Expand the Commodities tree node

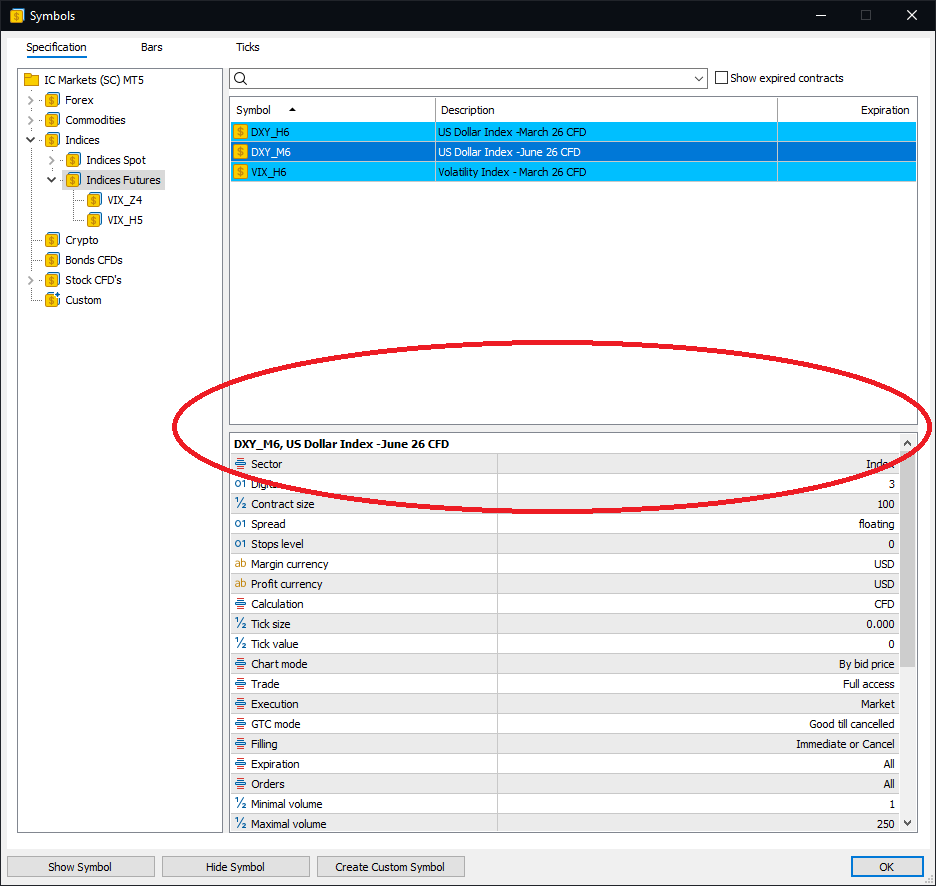[x=30, y=120]
